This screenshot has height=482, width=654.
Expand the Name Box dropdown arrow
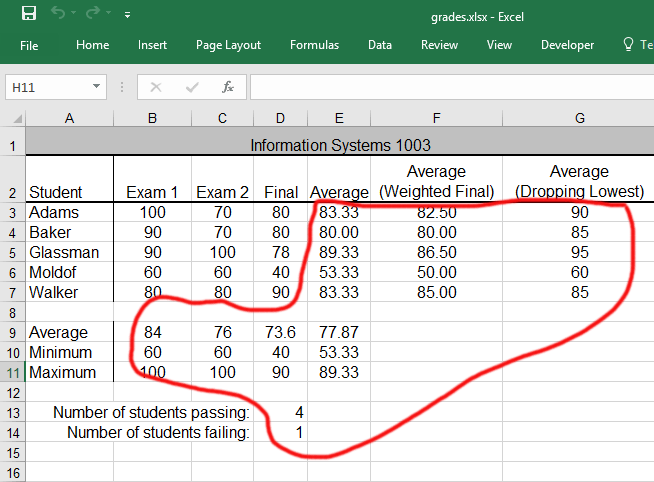[96, 87]
